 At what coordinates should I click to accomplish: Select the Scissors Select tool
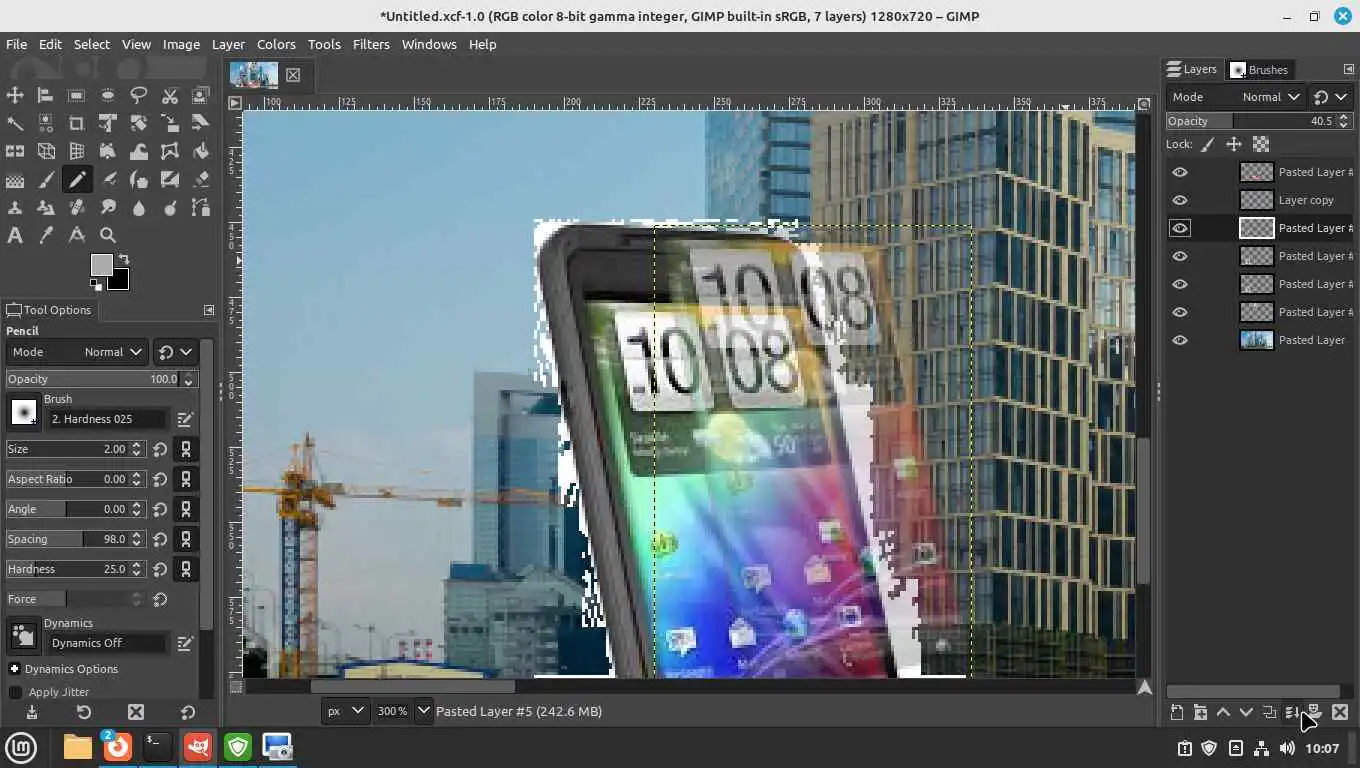169,95
